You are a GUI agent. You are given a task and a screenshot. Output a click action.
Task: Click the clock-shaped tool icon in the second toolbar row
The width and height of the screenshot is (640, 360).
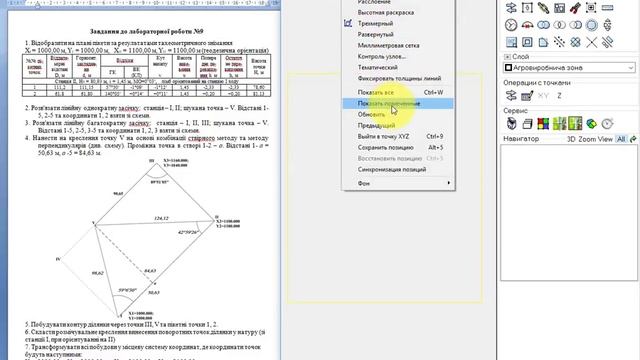(511, 25)
